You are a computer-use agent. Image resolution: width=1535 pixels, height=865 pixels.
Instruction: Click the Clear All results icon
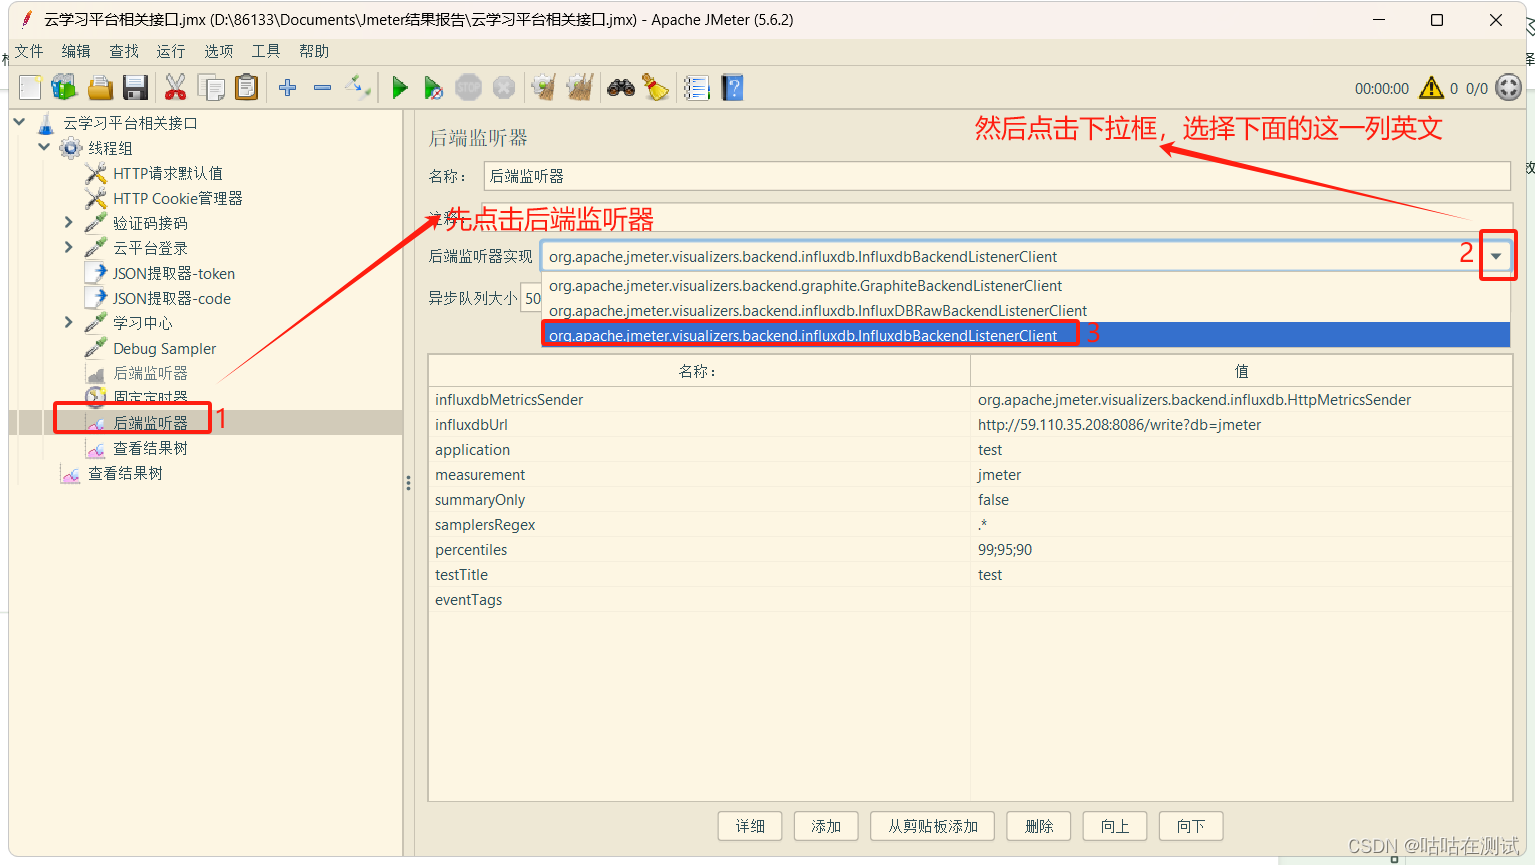click(580, 88)
